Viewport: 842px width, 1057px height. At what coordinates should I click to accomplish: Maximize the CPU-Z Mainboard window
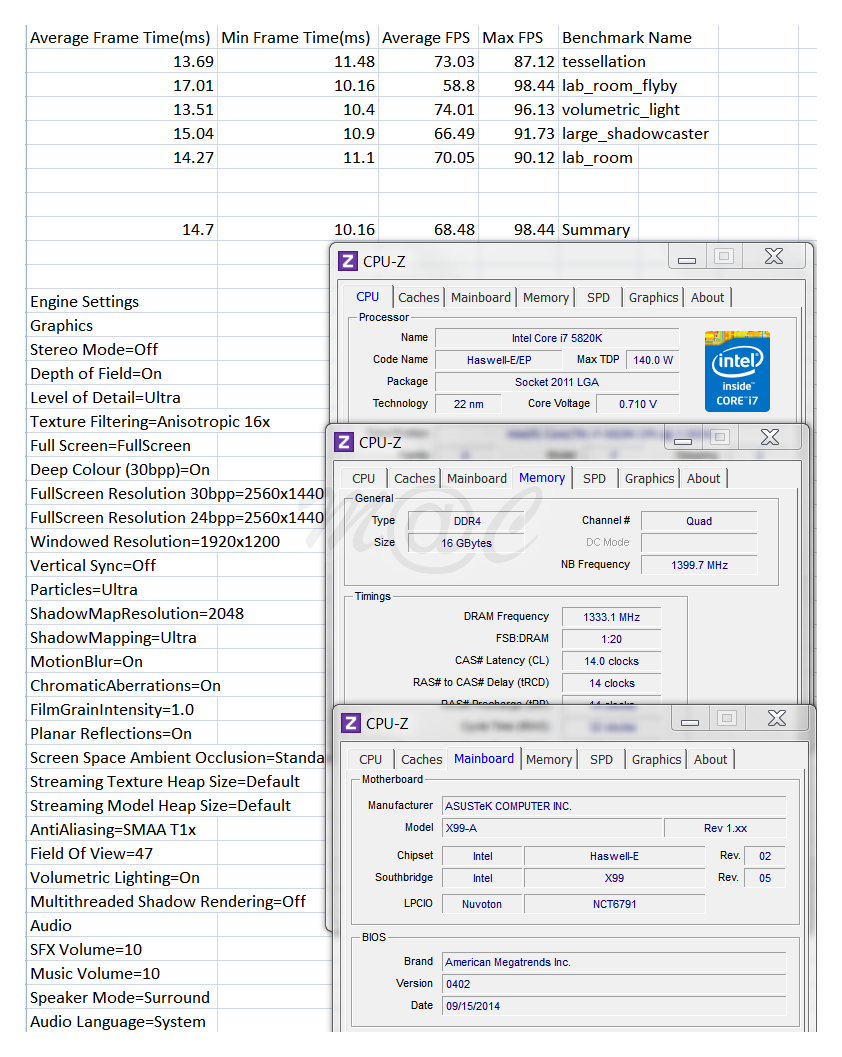pyautogui.click(x=727, y=719)
